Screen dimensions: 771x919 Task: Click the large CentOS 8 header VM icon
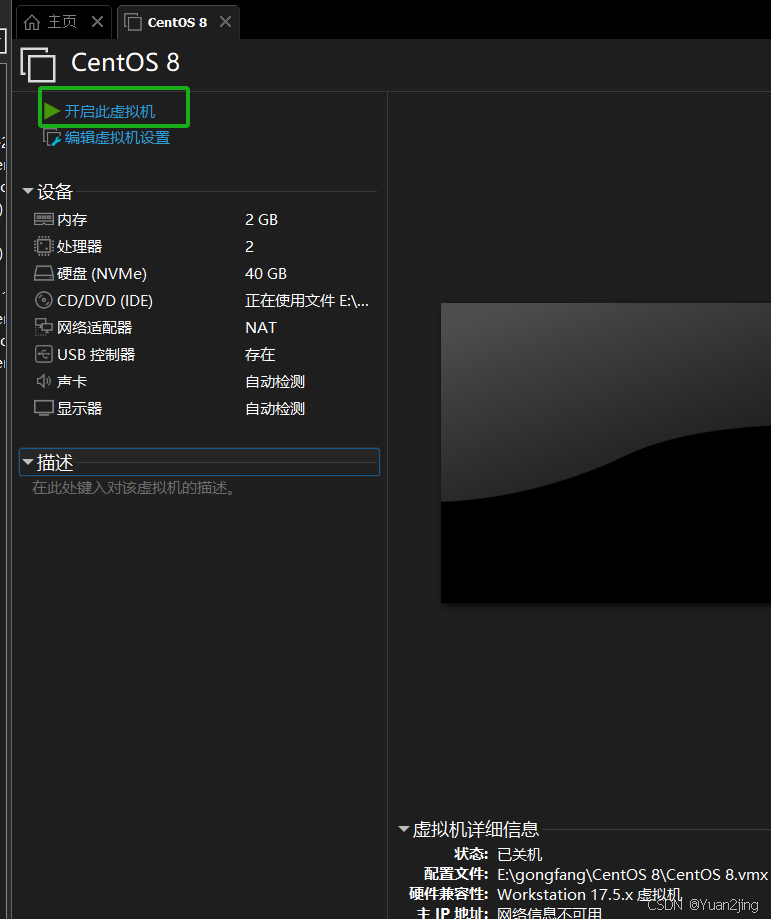click(38, 64)
